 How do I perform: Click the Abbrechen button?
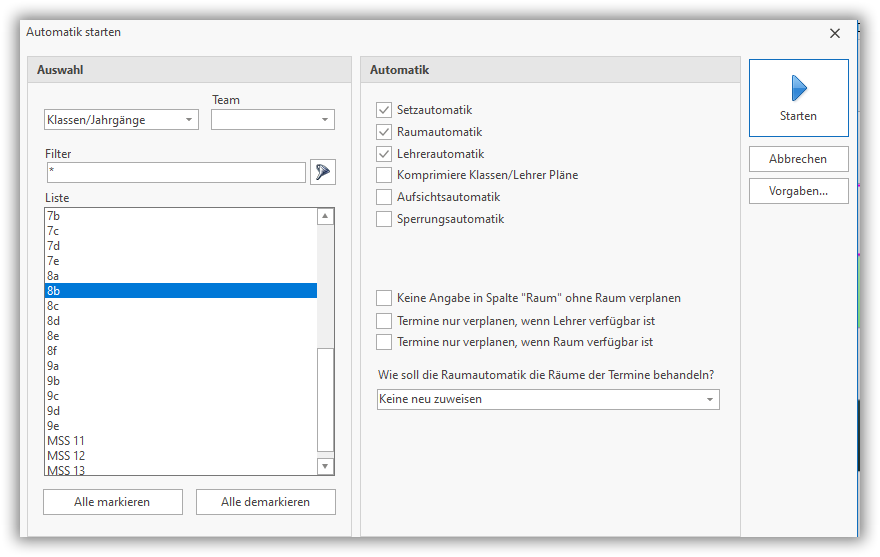pyautogui.click(x=798, y=159)
